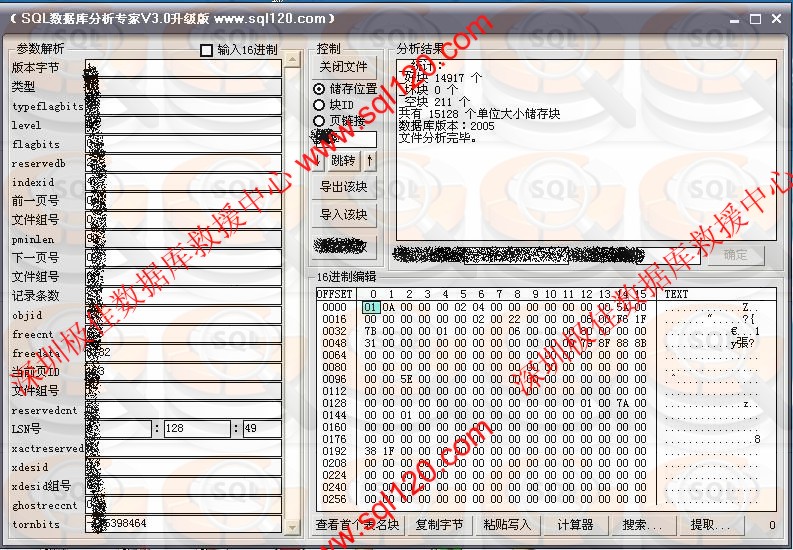This screenshot has width=793, height=550.
Task: Click the xdesid input field
Action: tap(183, 467)
